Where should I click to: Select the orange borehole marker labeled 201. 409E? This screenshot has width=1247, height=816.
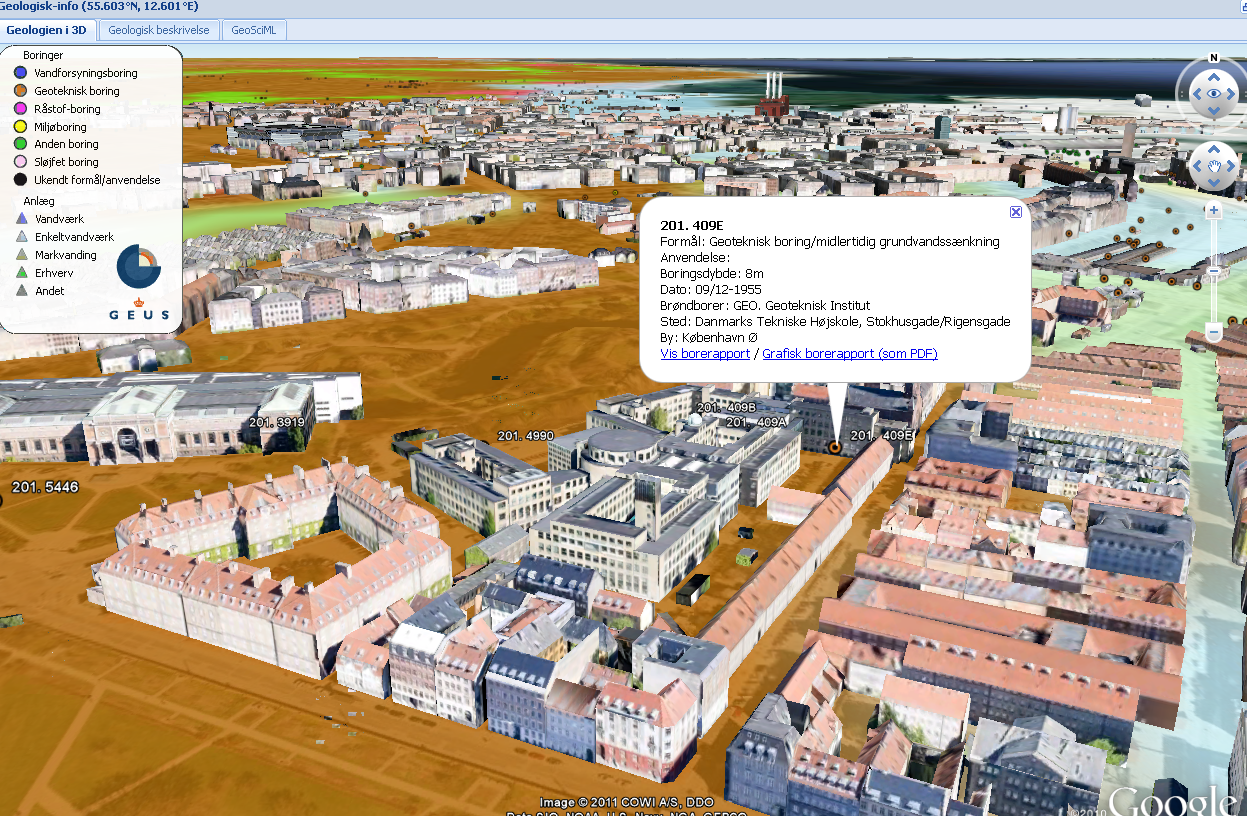pyautogui.click(x=836, y=445)
